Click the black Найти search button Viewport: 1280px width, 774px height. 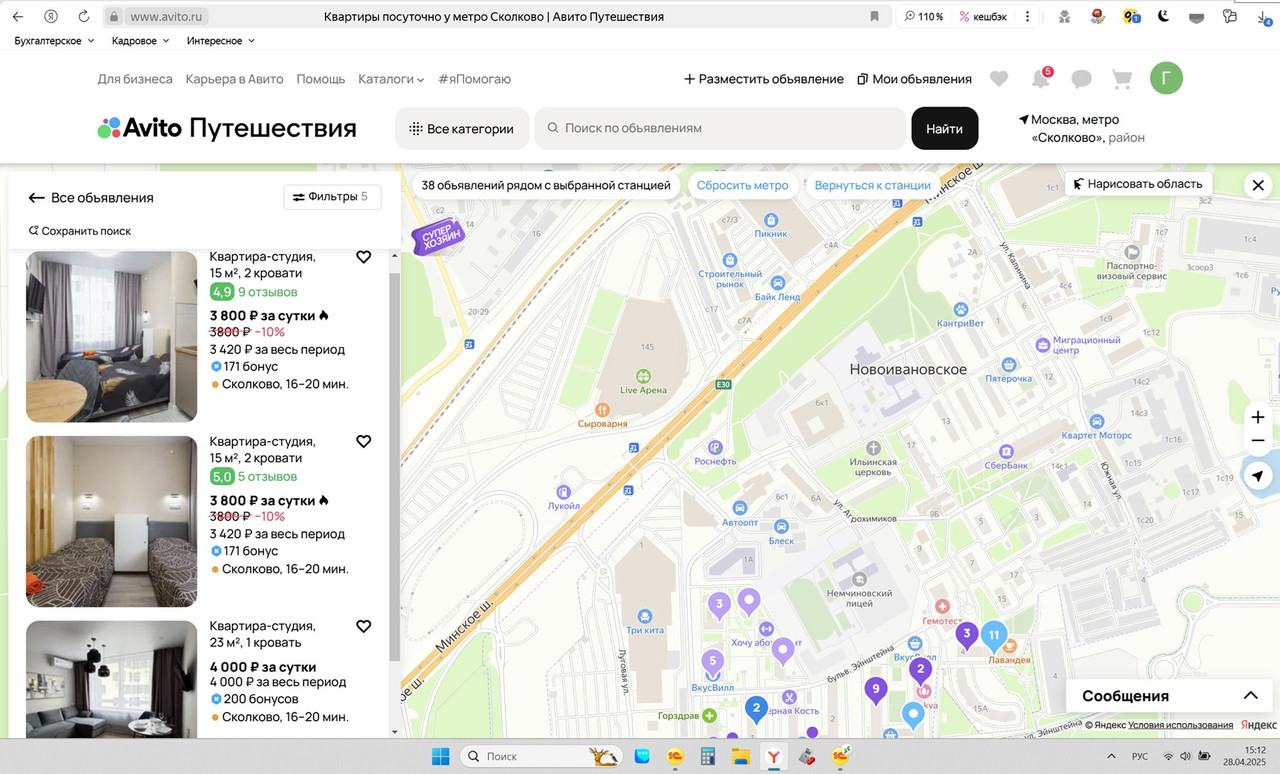(944, 128)
